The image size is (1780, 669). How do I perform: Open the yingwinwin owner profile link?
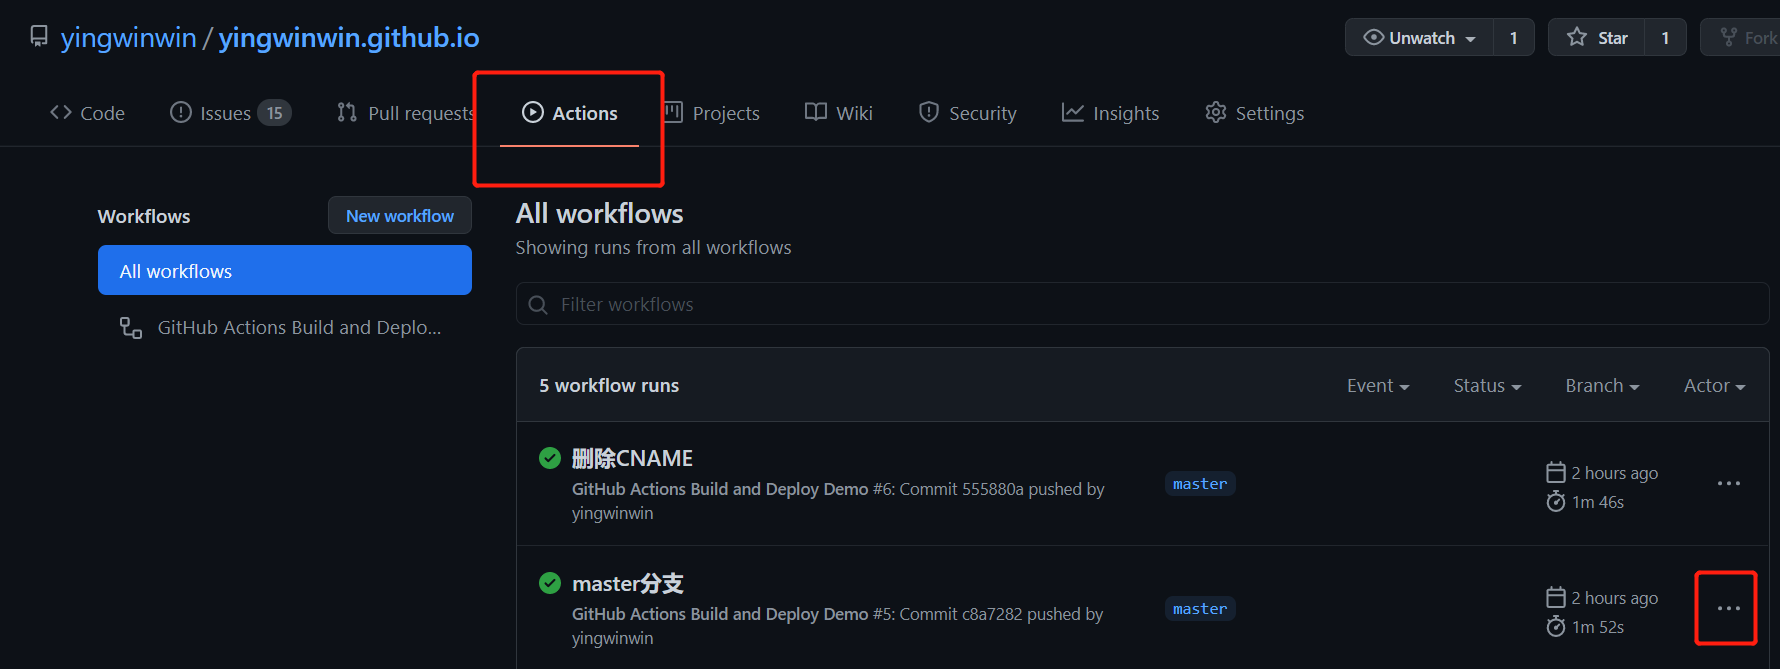tap(128, 38)
